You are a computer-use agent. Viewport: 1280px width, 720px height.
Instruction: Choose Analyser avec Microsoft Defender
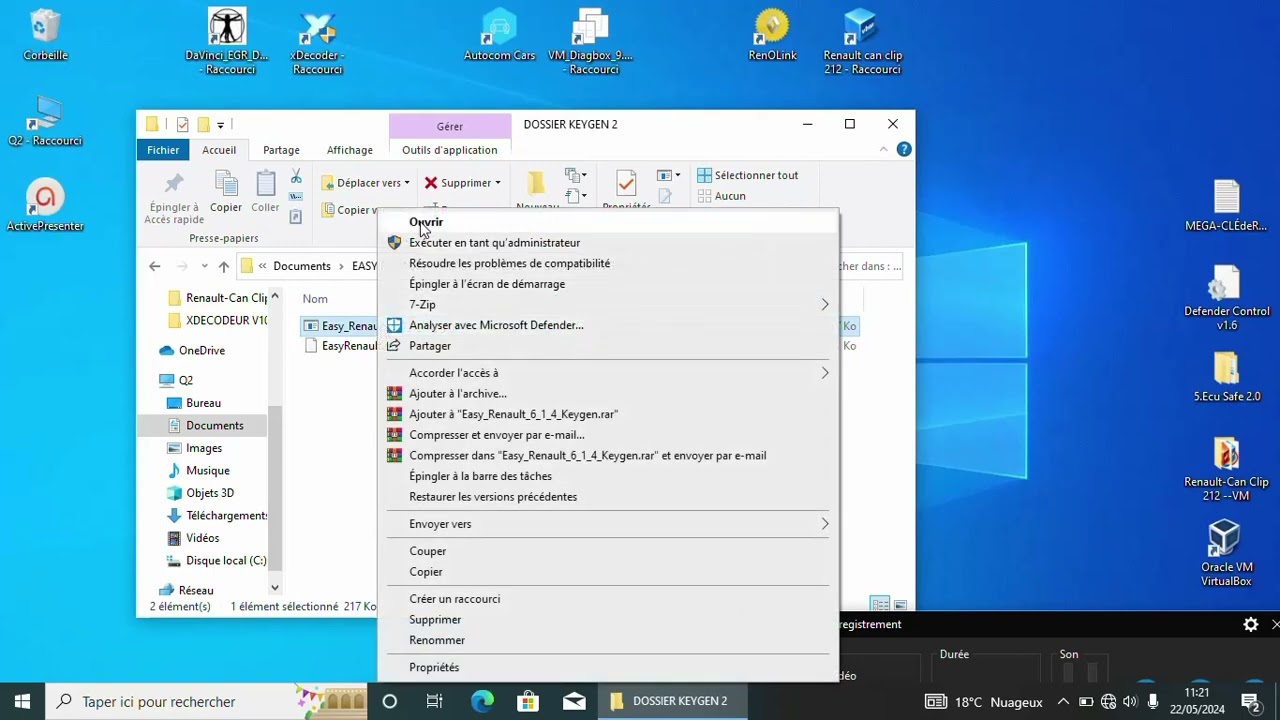pyautogui.click(x=608, y=325)
